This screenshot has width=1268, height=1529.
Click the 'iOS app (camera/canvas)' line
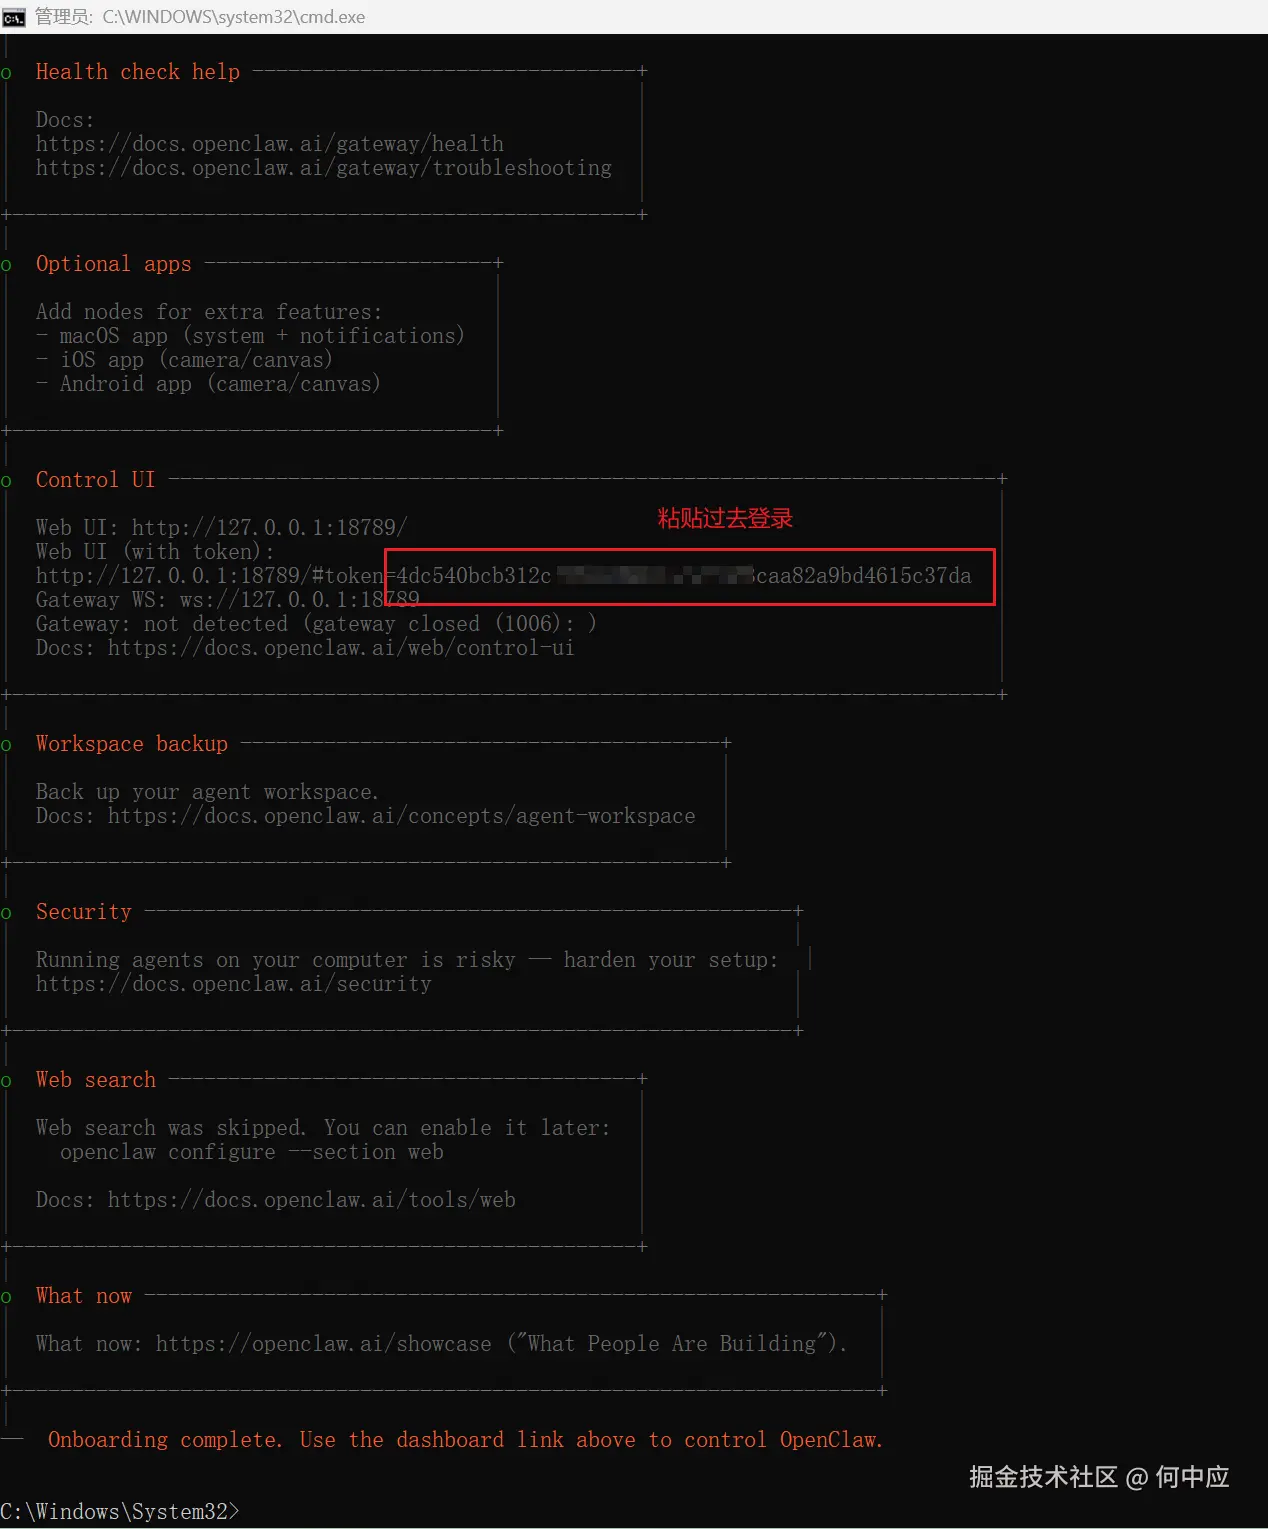184,360
